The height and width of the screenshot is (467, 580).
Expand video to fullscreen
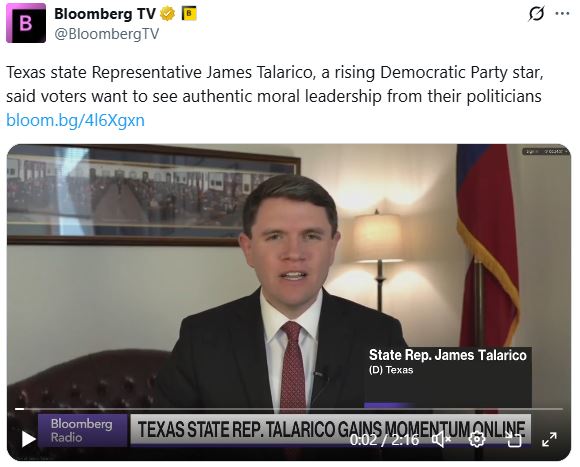[x=549, y=439]
